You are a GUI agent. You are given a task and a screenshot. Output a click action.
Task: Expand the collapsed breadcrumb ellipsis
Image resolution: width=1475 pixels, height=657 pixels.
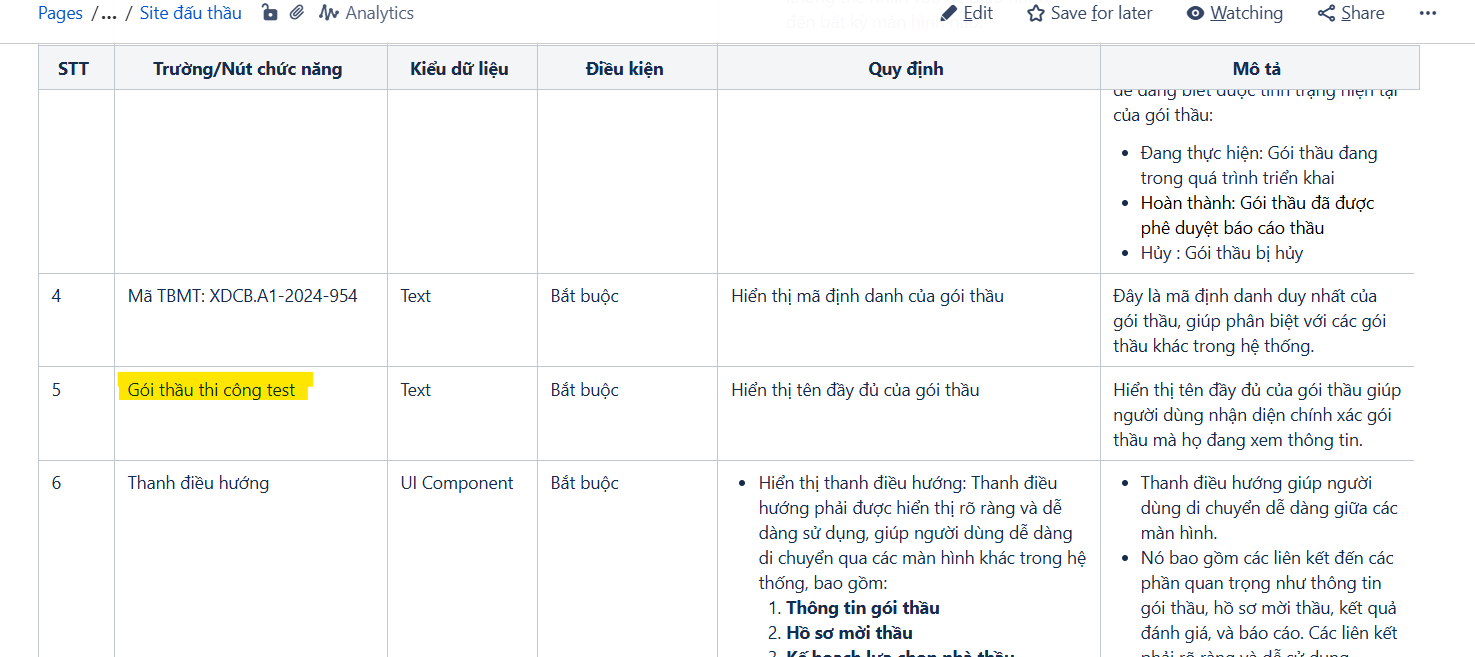(109, 13)
